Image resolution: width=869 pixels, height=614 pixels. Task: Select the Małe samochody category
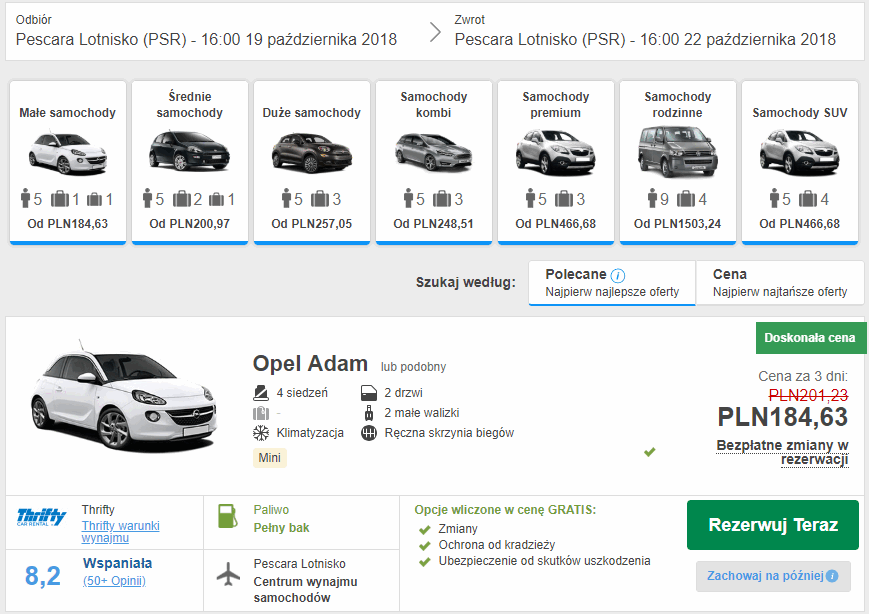[x=68, y=162]
